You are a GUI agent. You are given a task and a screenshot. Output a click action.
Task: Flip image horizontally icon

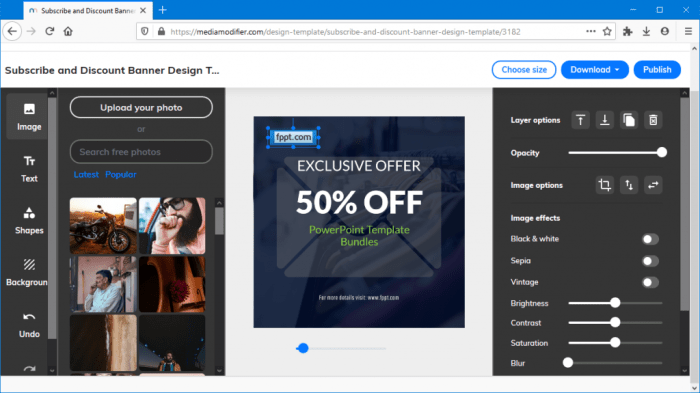click(x=653, y=185)
